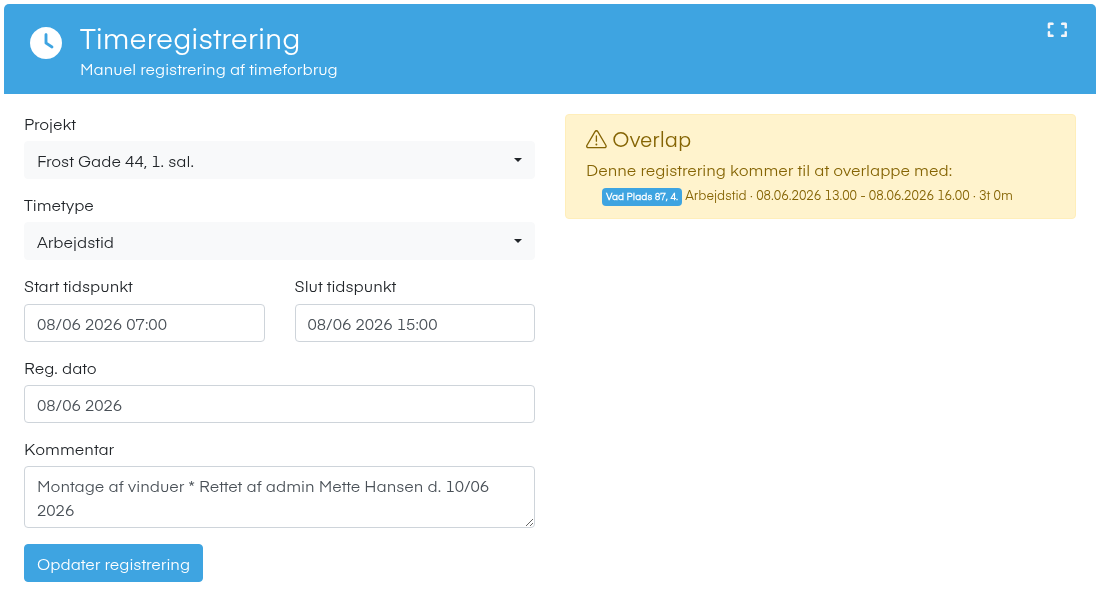The image size is (1100, 606).
Task: Toggle fullscreen with the expand icon
Action: 1057,29
